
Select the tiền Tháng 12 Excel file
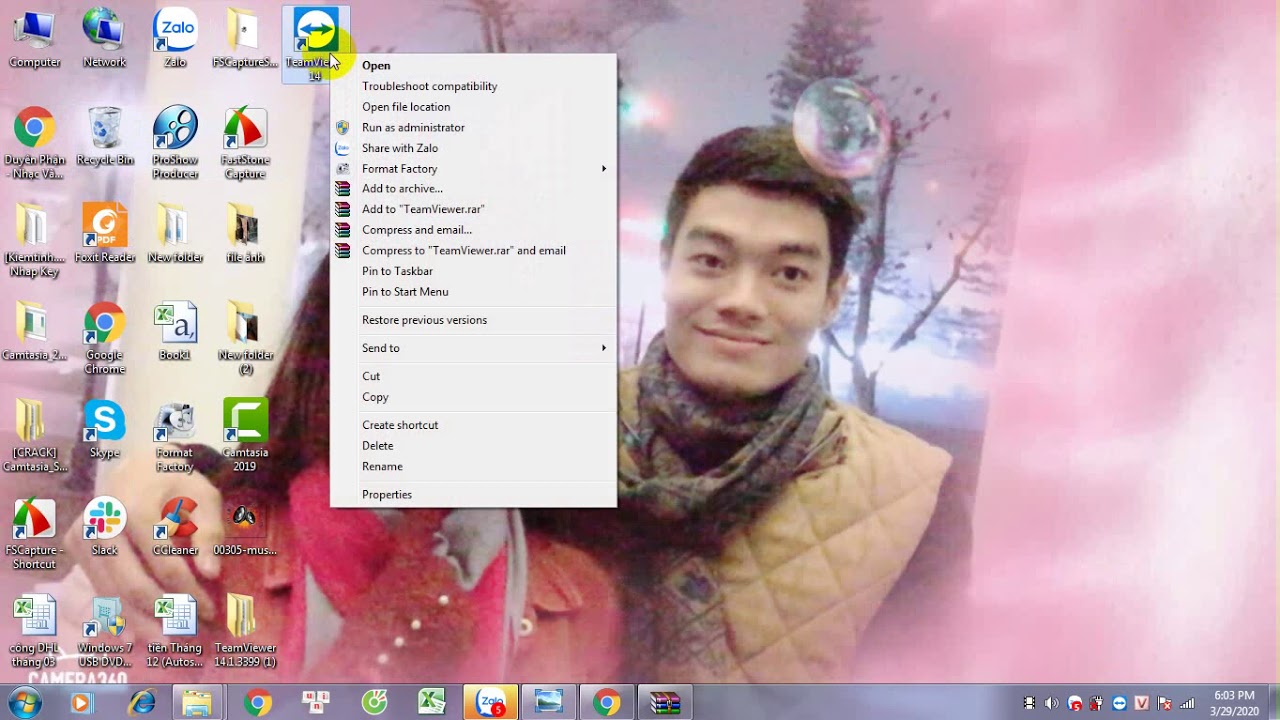(x=175, y=632)
